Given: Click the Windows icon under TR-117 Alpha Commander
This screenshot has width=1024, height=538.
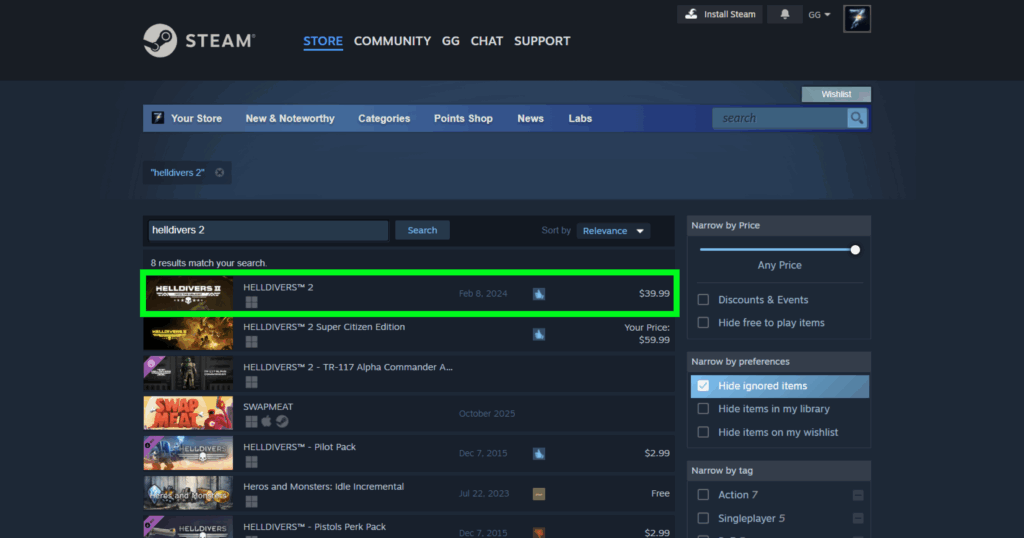Looking at the screenshot, I should tap(251, 382).
